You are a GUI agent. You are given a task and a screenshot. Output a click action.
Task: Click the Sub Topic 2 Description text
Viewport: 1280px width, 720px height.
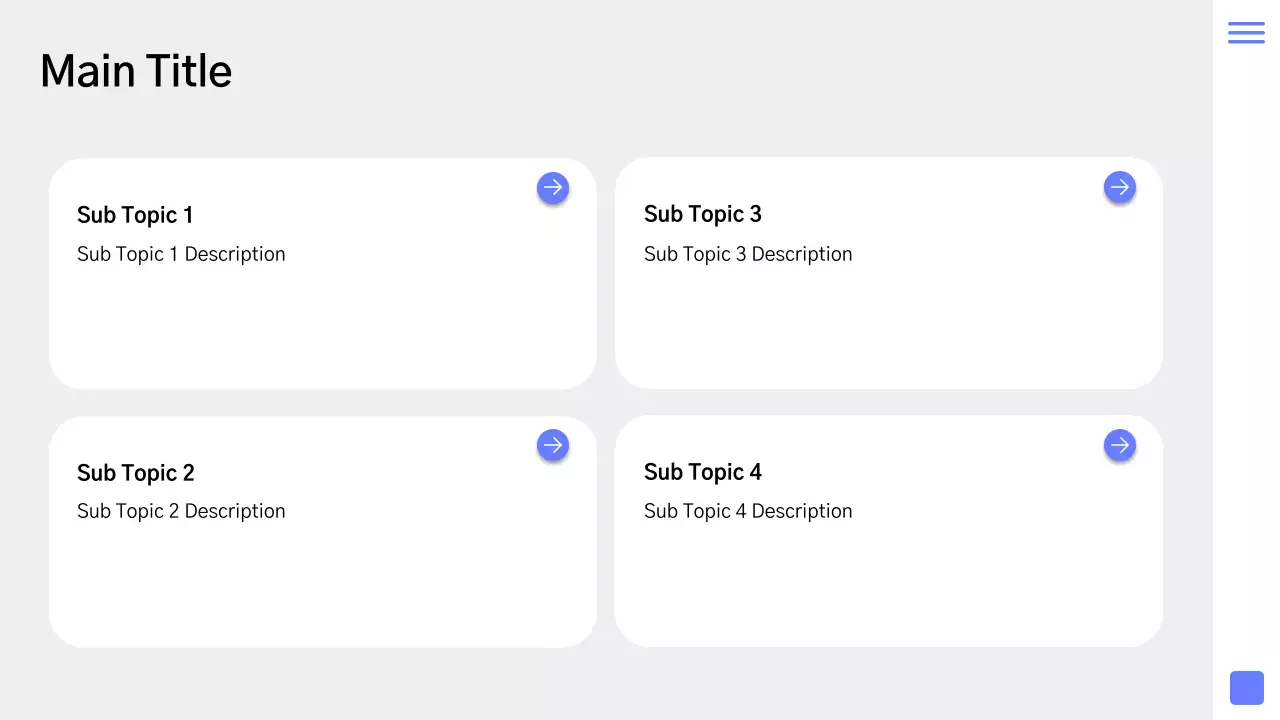tap(181, 511)
